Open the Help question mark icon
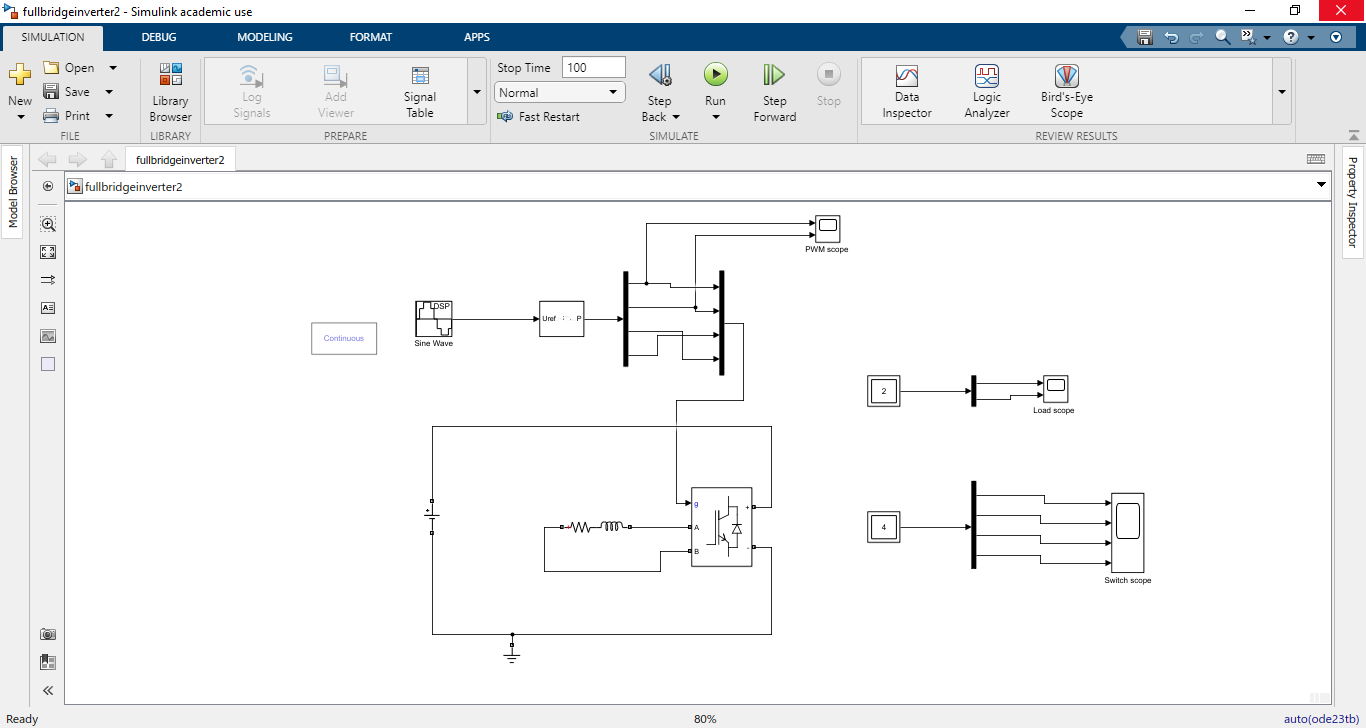 tap(1291, 37)
